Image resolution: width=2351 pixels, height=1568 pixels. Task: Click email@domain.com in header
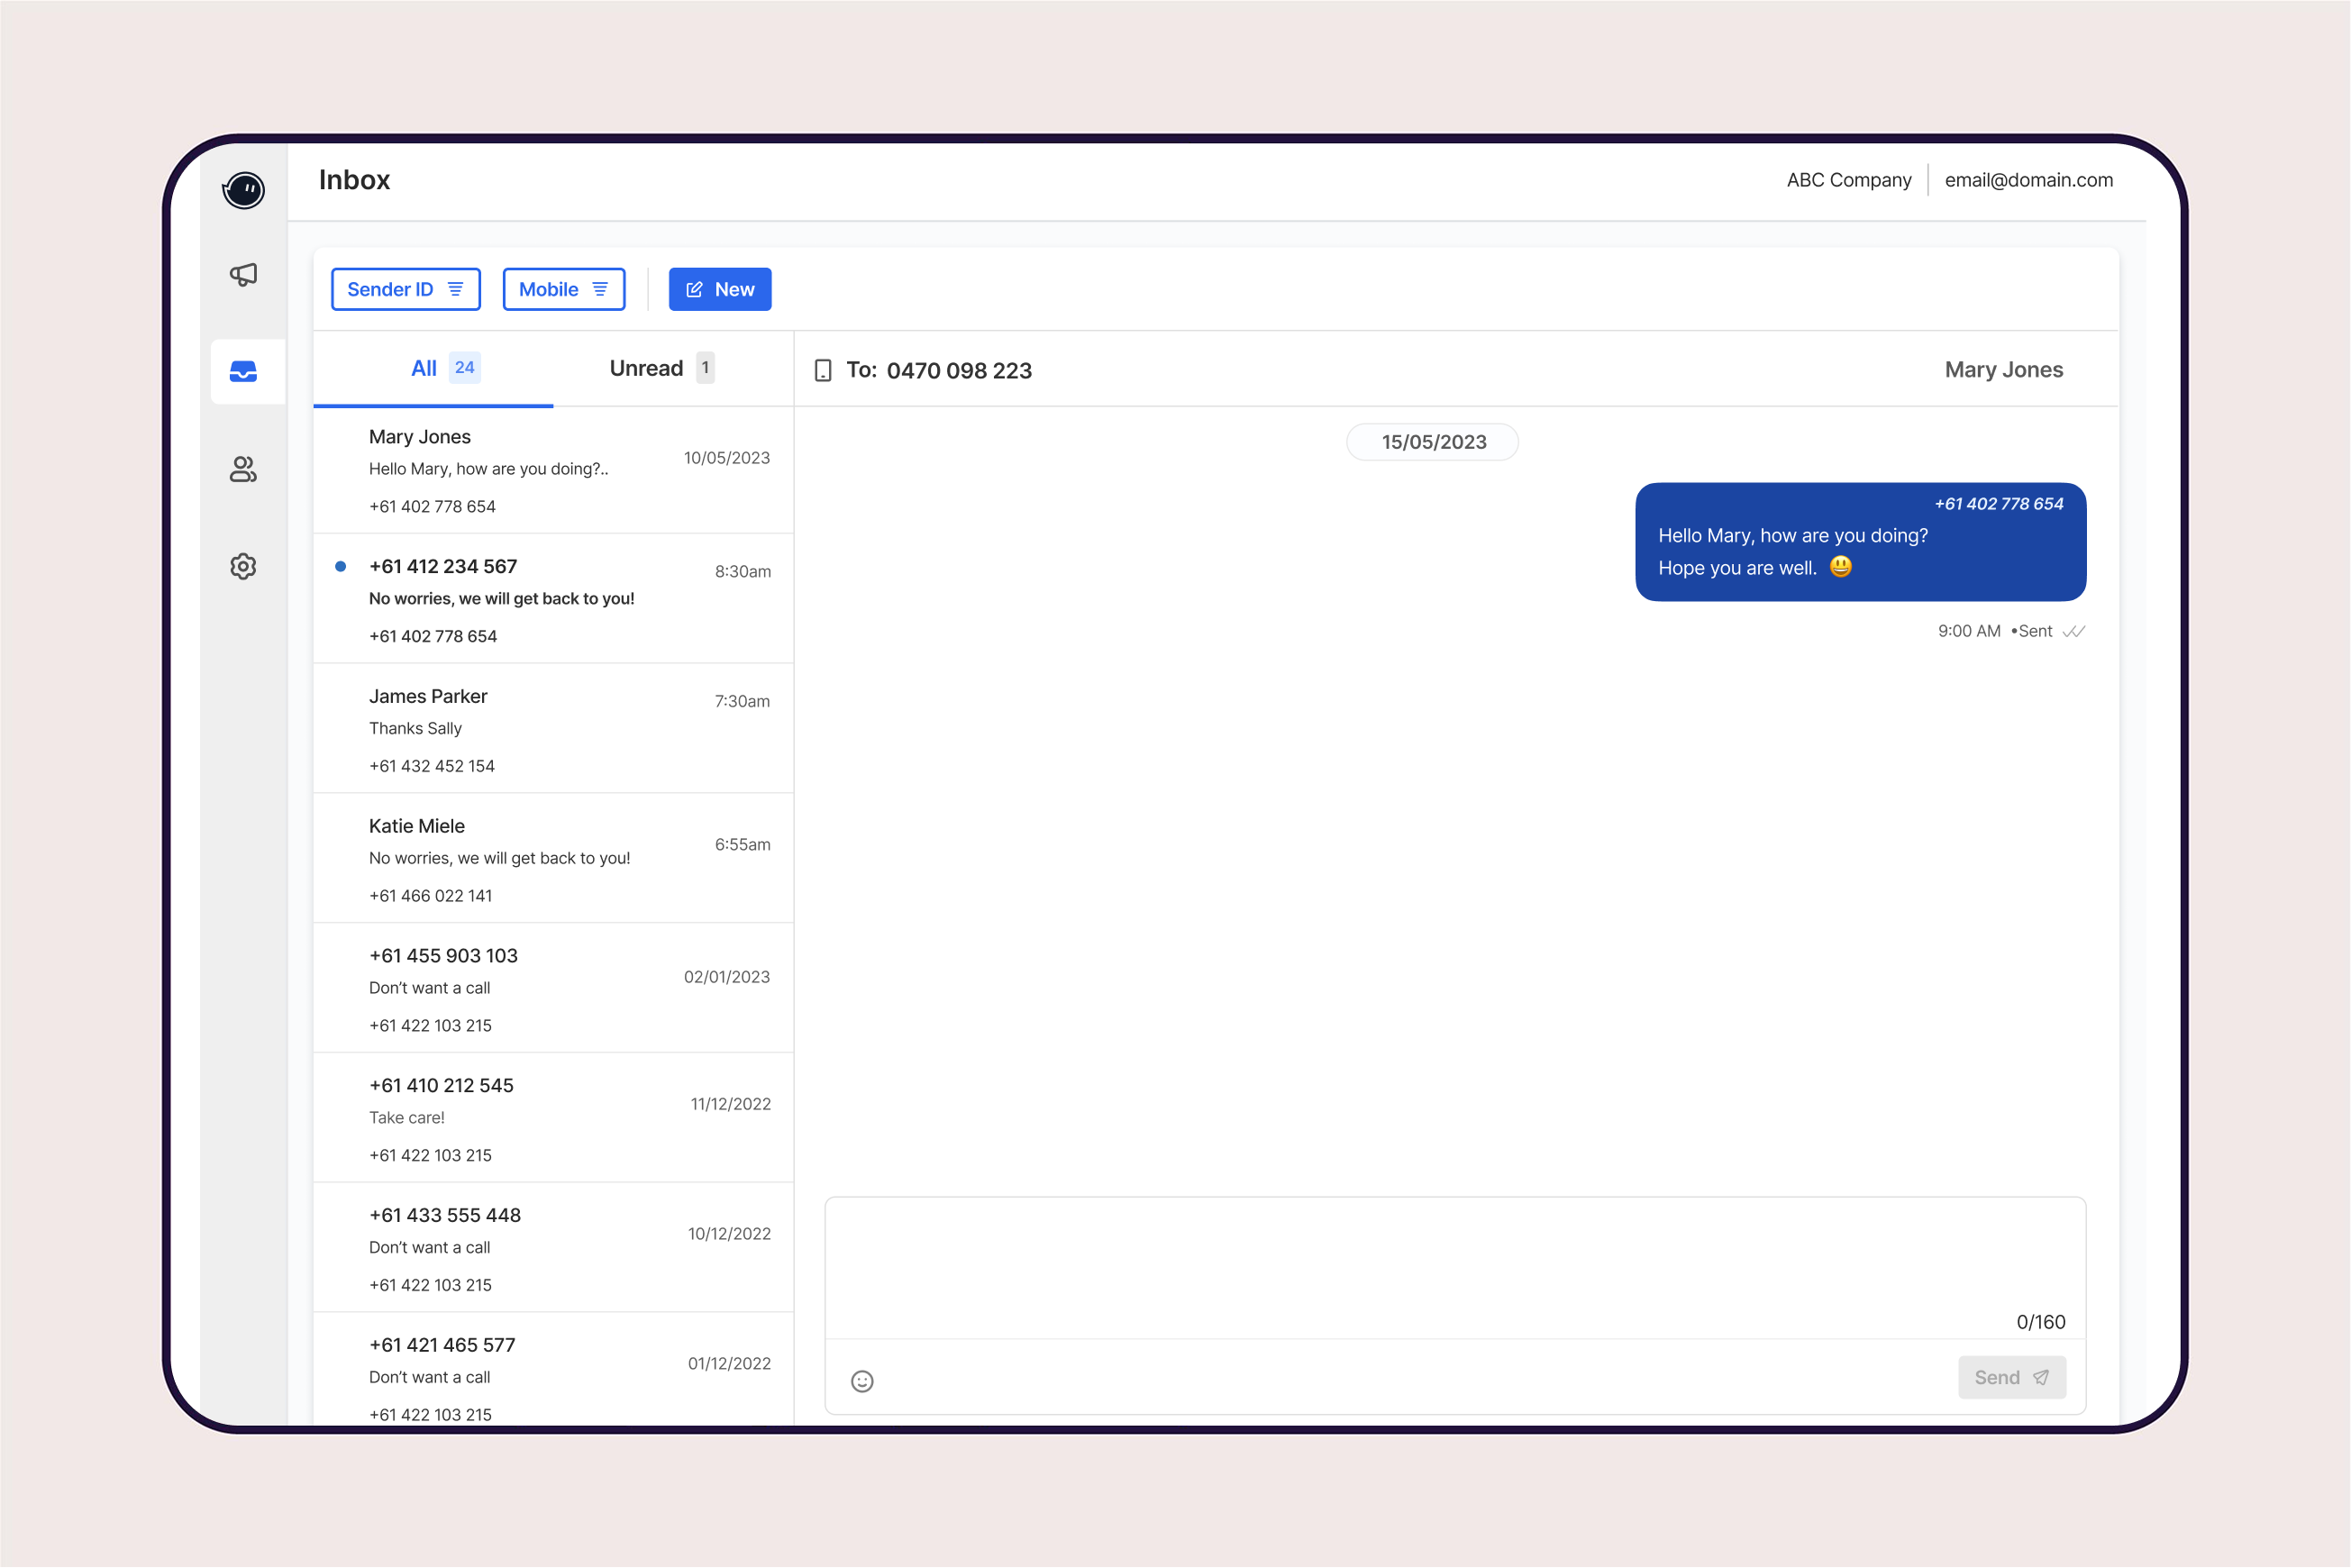pyautogui.click(x=2028, y=180)
